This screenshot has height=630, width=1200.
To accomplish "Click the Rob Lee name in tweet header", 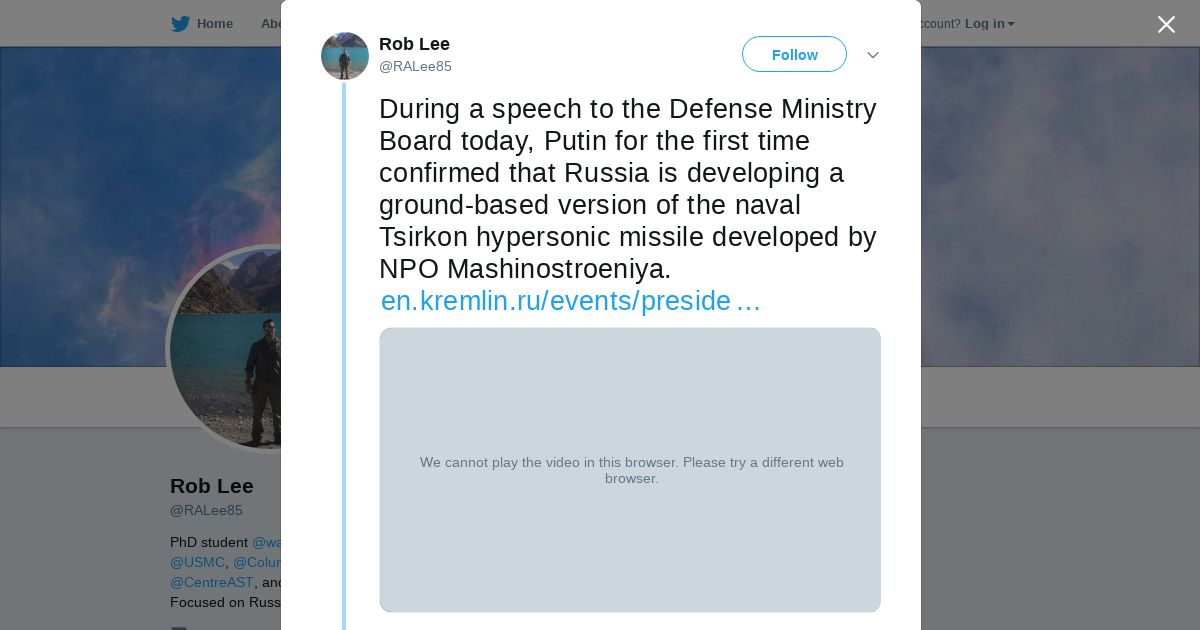I will 414,44.
